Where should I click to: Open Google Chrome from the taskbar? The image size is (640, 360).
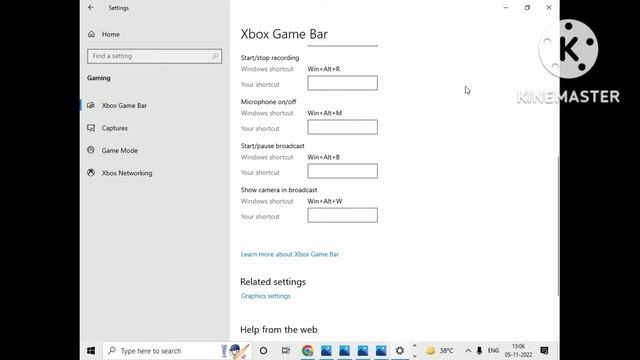[307, 351]
